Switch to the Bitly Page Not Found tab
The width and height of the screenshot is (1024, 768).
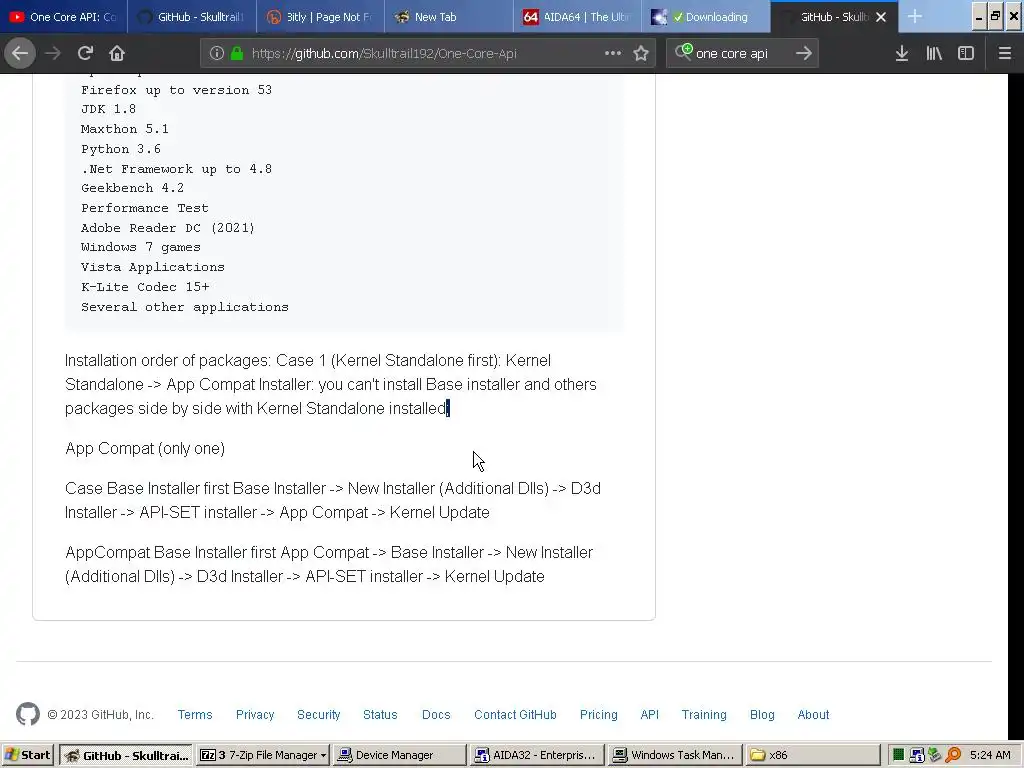click(x=321, y=17)
